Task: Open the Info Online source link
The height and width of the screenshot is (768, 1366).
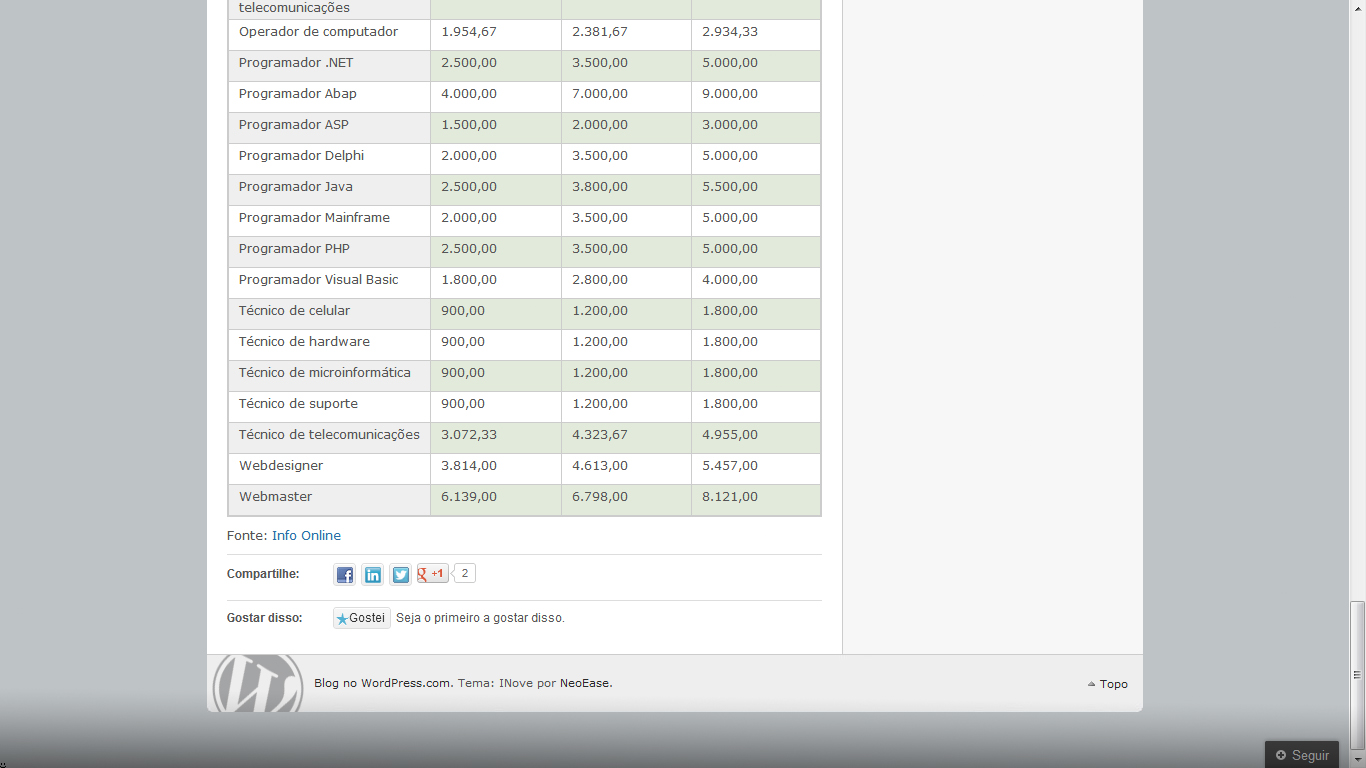Action: pos(306,536)
